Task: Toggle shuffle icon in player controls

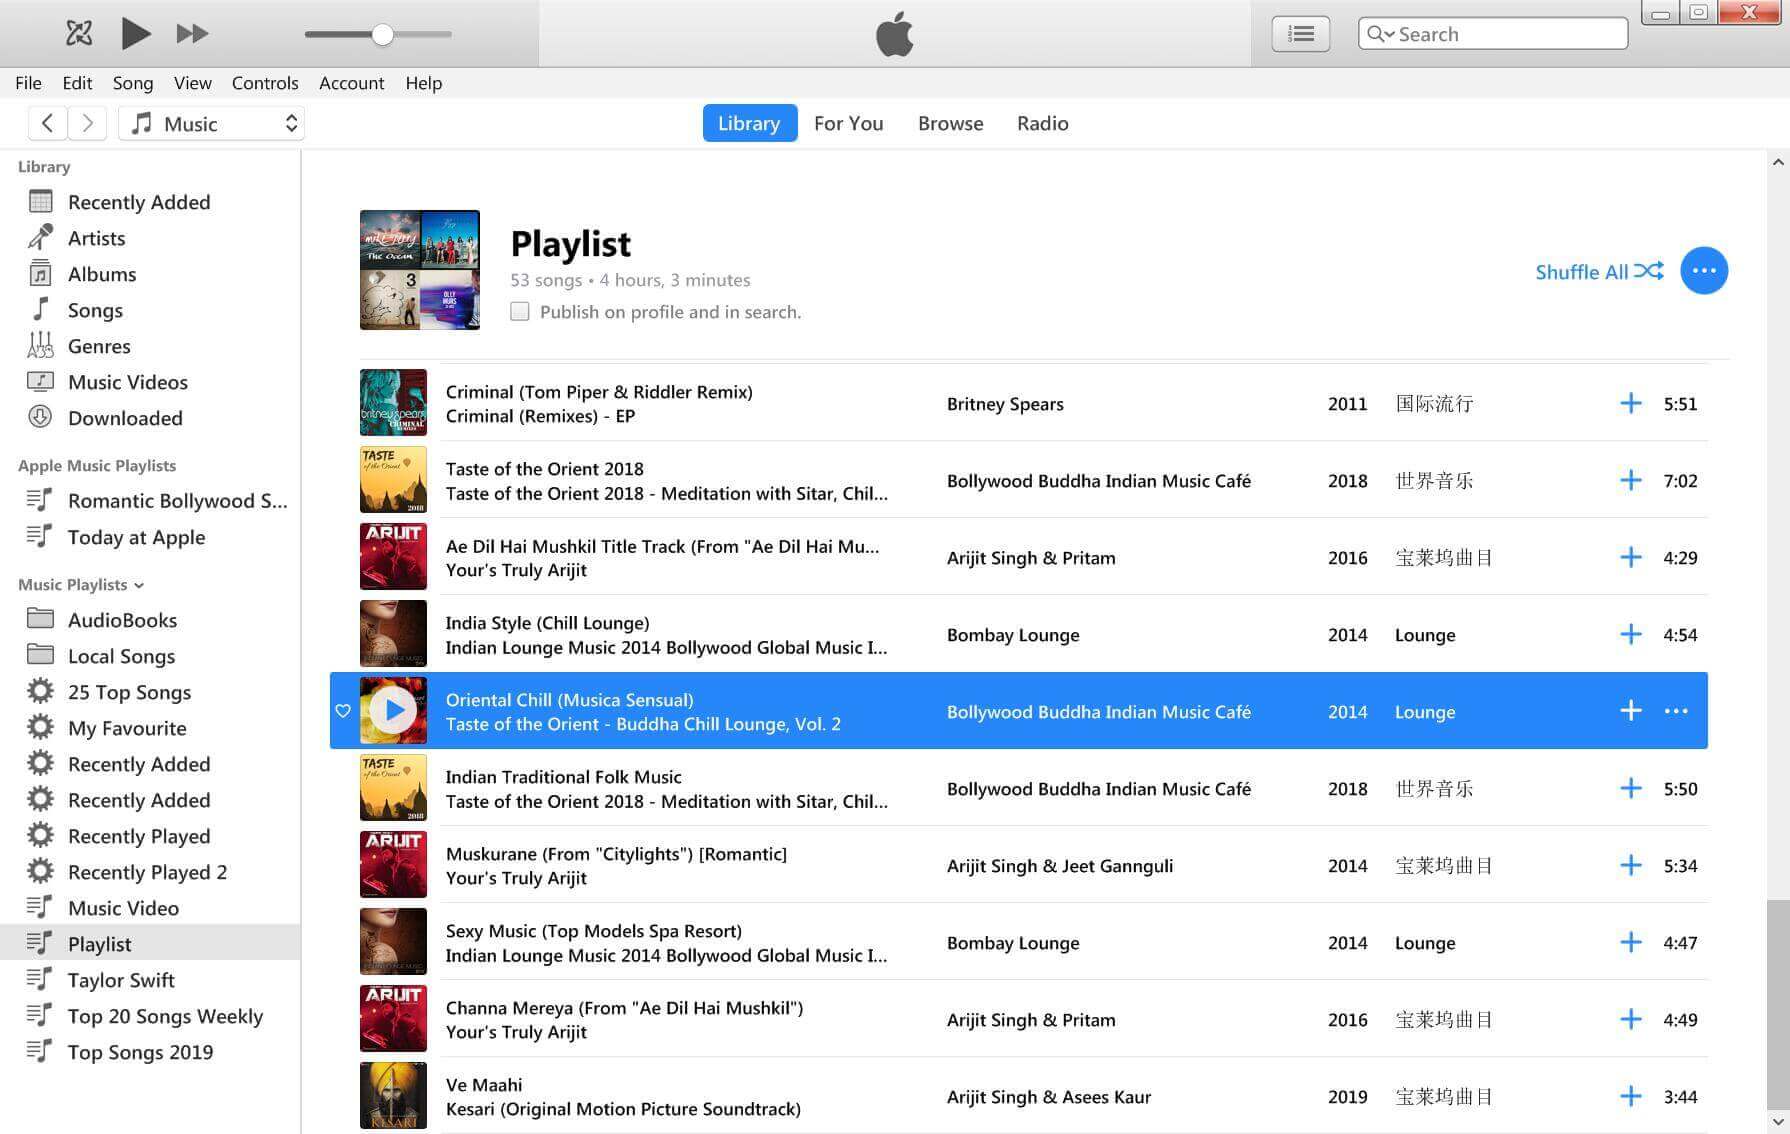Action: tap(79, 33)
